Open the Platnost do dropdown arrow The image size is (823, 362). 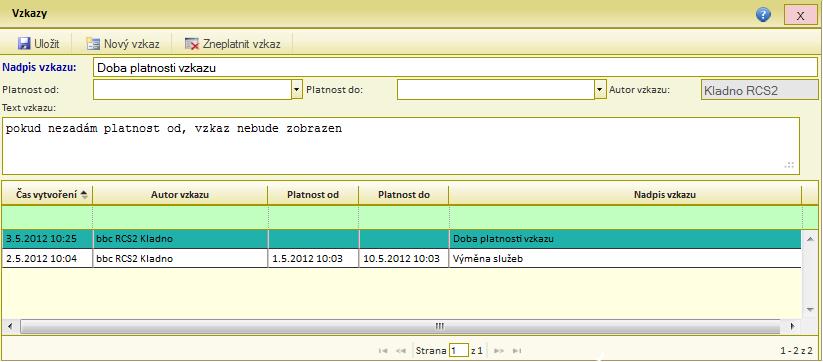point(600,90)
